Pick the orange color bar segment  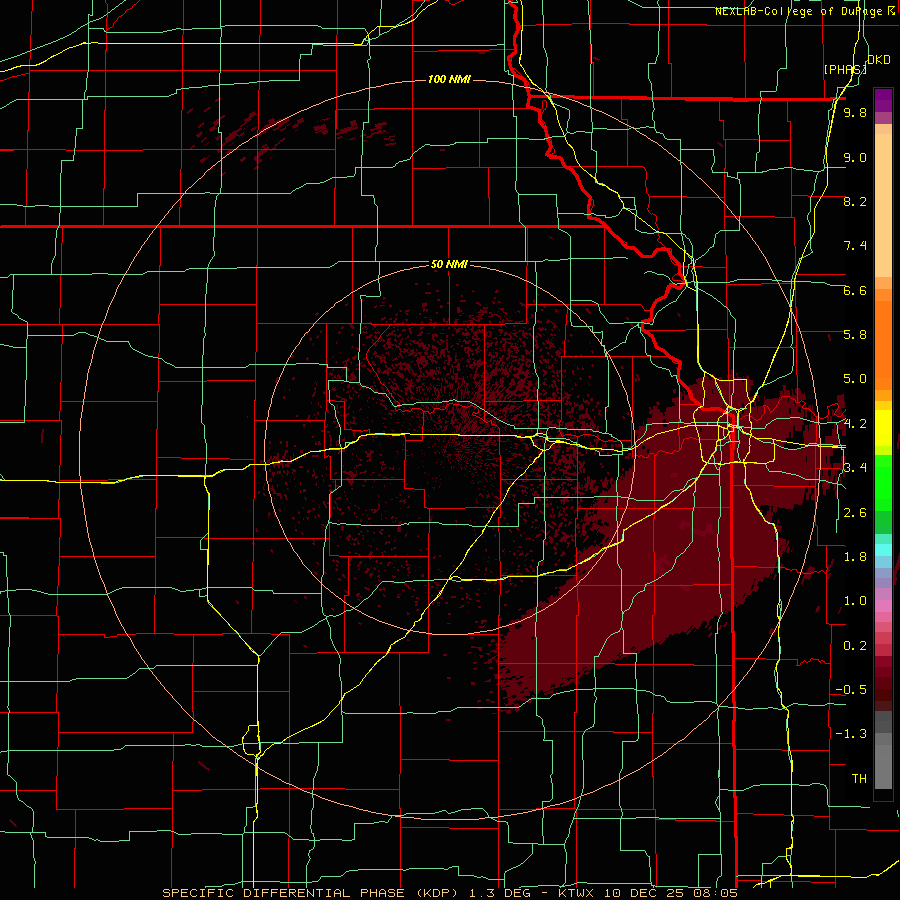pos(883,344)
